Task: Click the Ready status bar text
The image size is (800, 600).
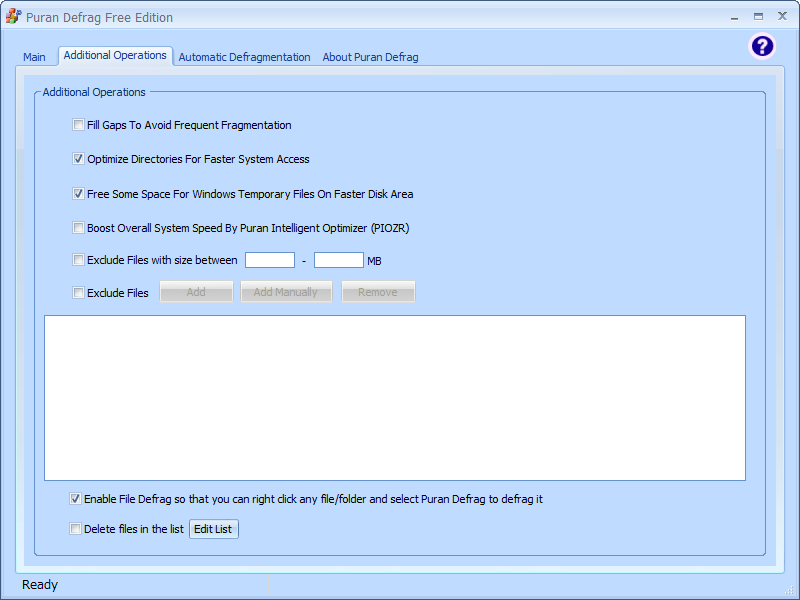Action: tap(40, 585)
